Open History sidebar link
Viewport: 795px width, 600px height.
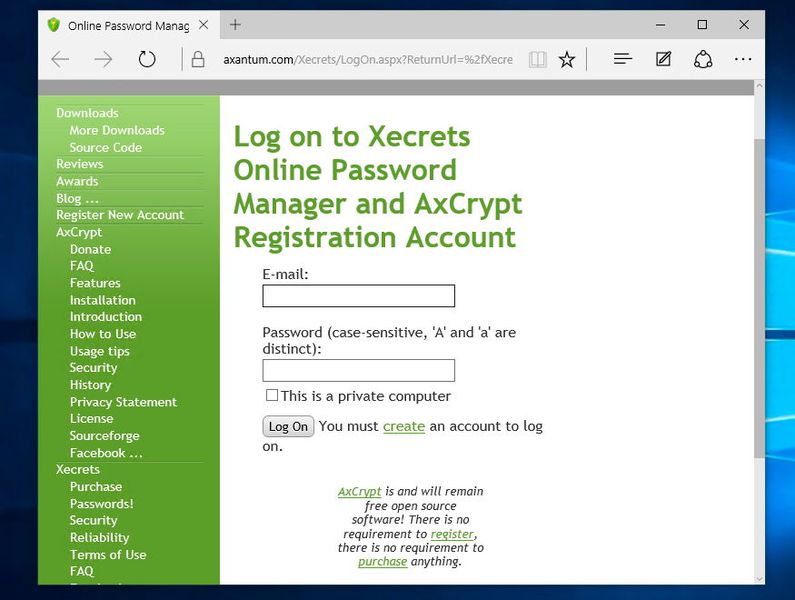[90, 385]
